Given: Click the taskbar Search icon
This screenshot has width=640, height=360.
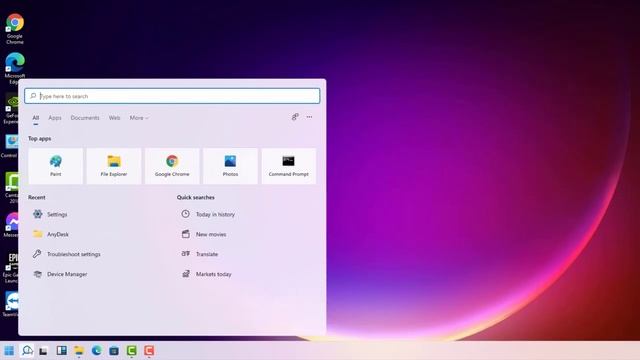Looking at the screenshot, I should [x=27, y=351].
